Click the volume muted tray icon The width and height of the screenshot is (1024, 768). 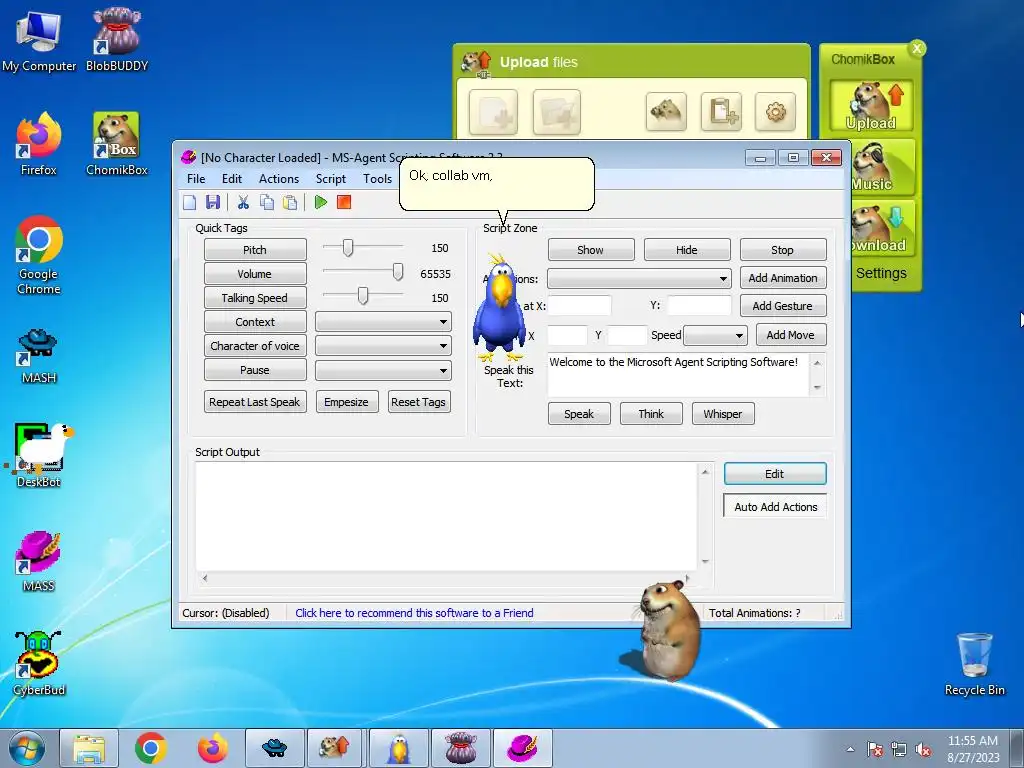click(923, 750)
